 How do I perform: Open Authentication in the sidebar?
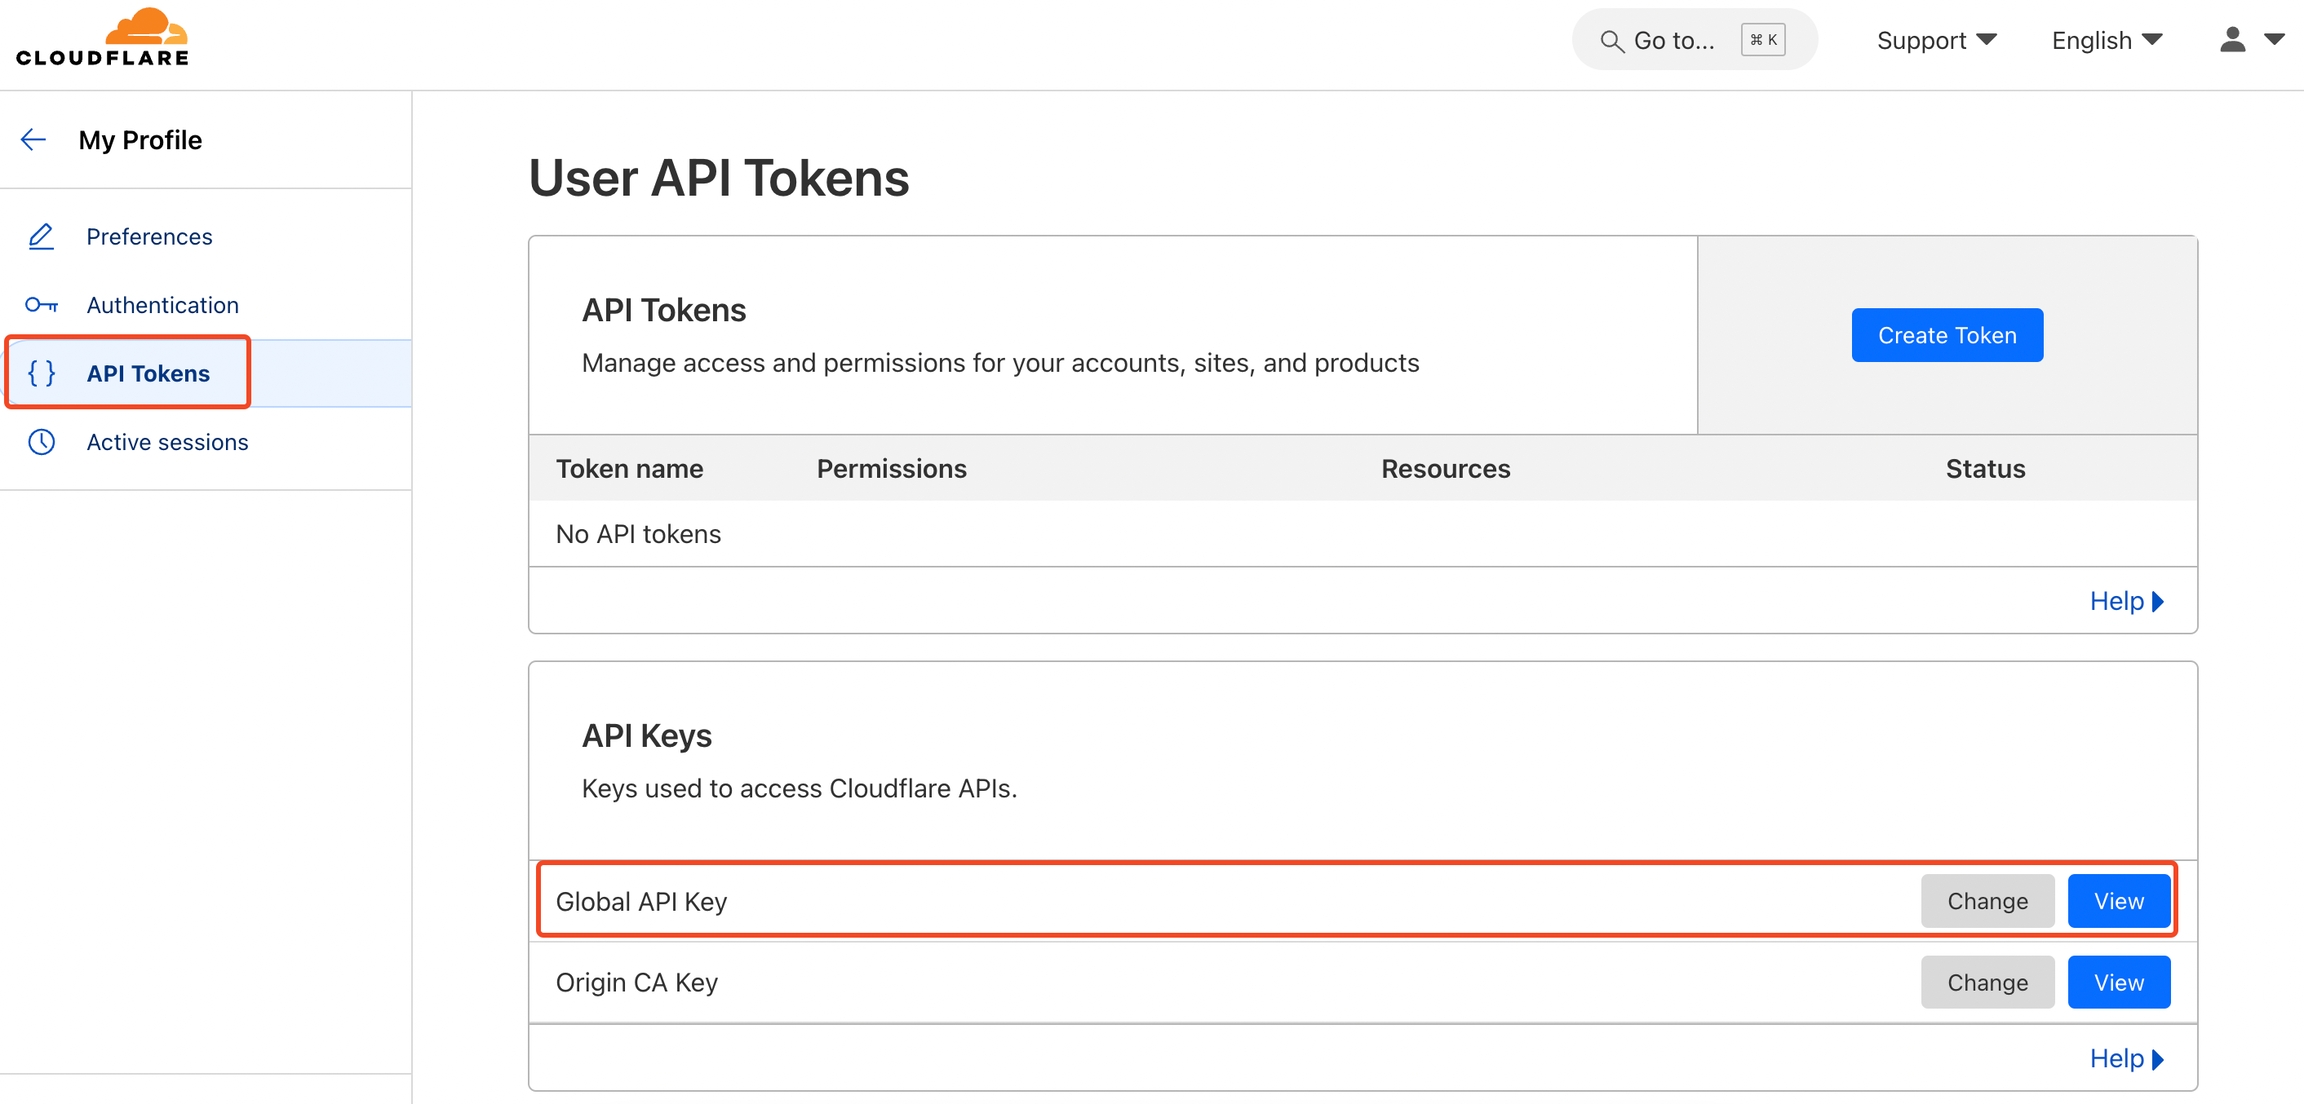click(x=162, y=305)
